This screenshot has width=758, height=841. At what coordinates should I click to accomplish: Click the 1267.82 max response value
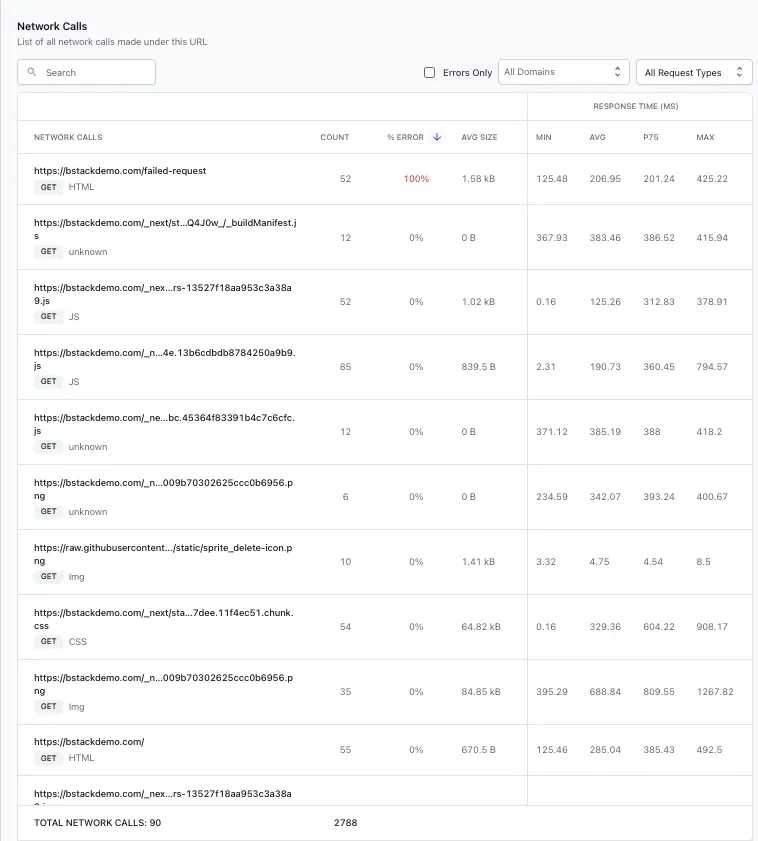click(x=715, y=692)
